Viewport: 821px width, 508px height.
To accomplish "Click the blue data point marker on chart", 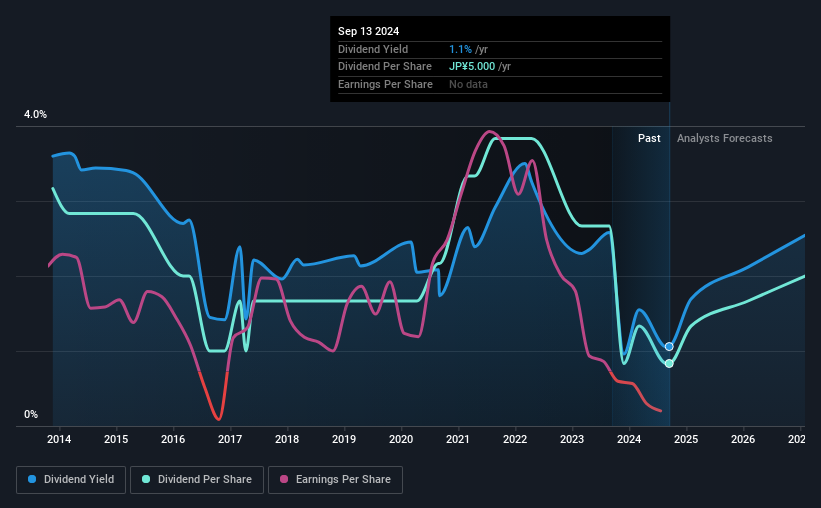I will pyautogui.click(x=669, y=347).
